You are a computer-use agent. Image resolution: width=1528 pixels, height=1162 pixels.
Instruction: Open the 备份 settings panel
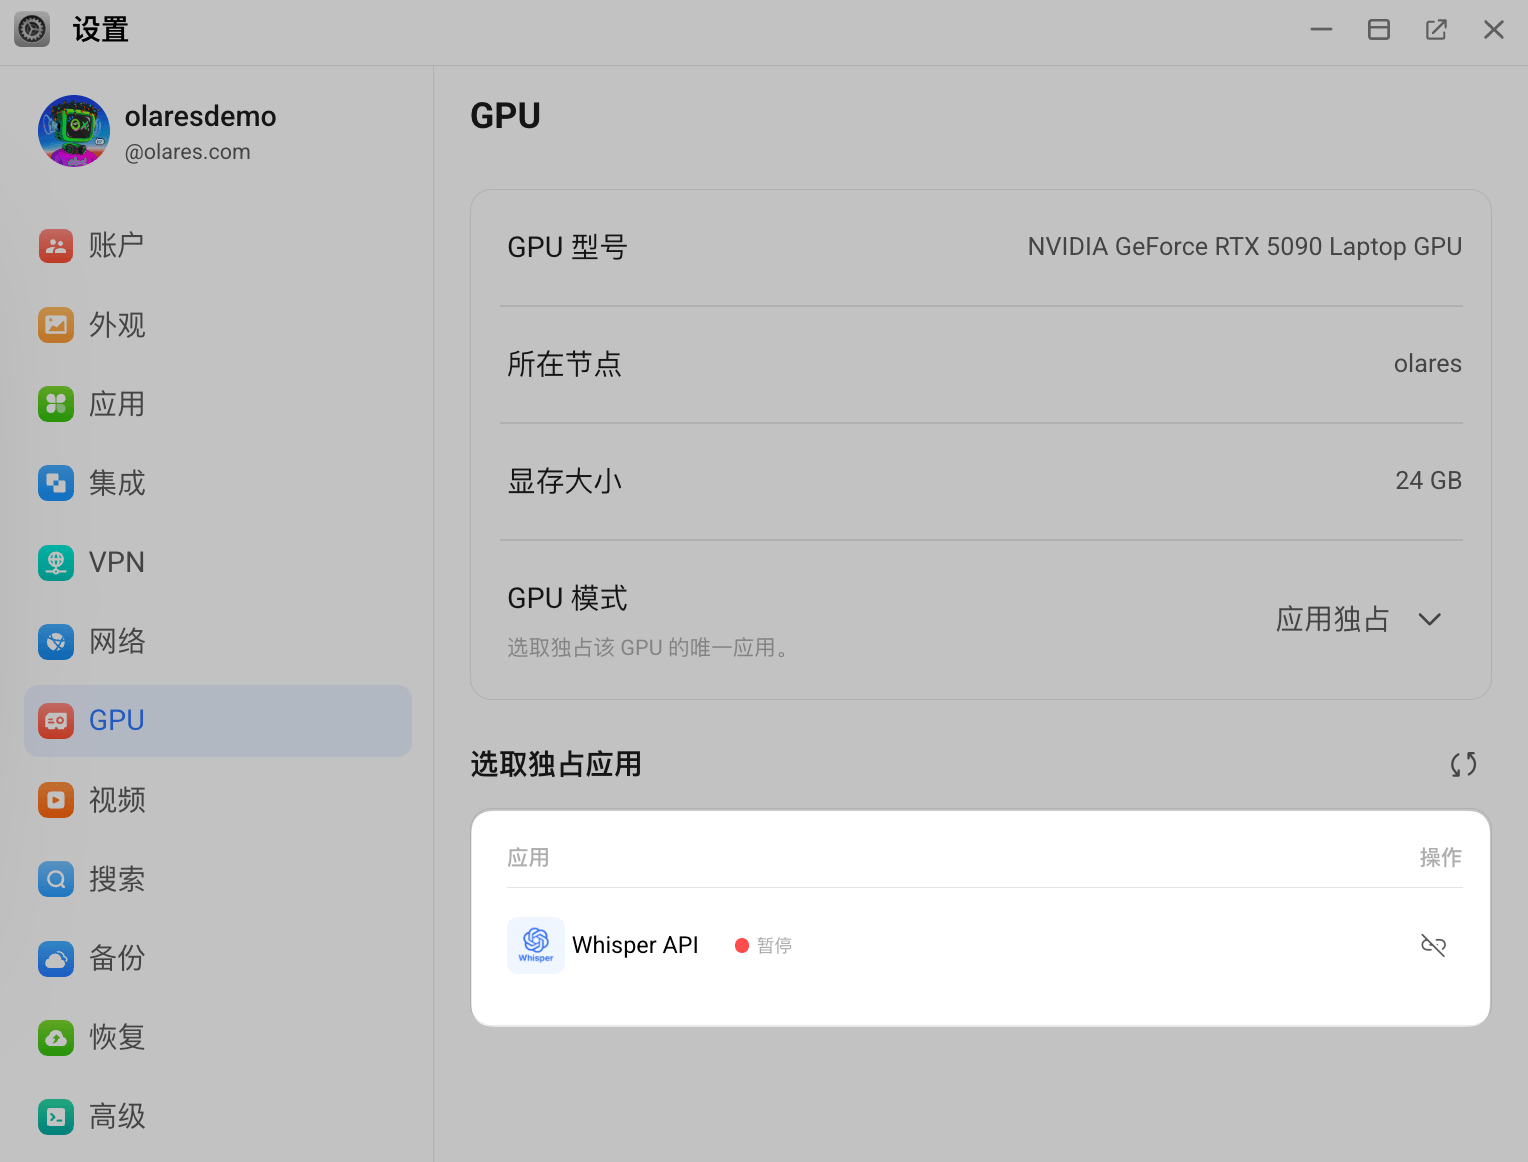pyautogui.click(x=117, y=958)
